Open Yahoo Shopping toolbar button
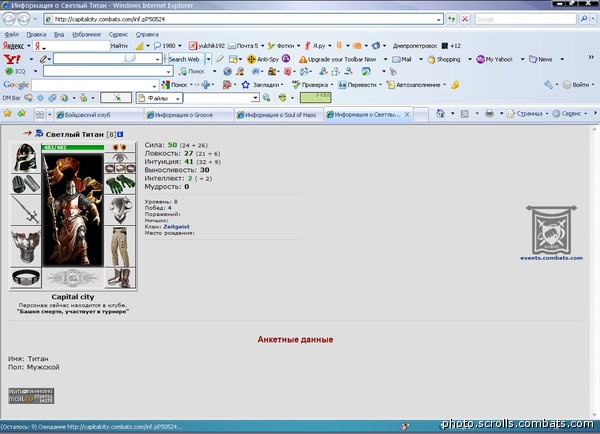600x434 pixels. coord(444,59)
